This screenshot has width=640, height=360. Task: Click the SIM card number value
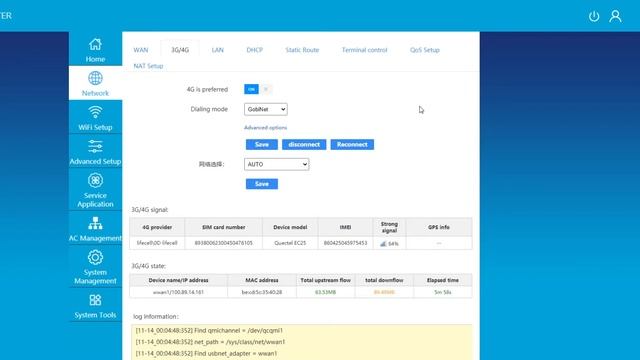(223, 243)
